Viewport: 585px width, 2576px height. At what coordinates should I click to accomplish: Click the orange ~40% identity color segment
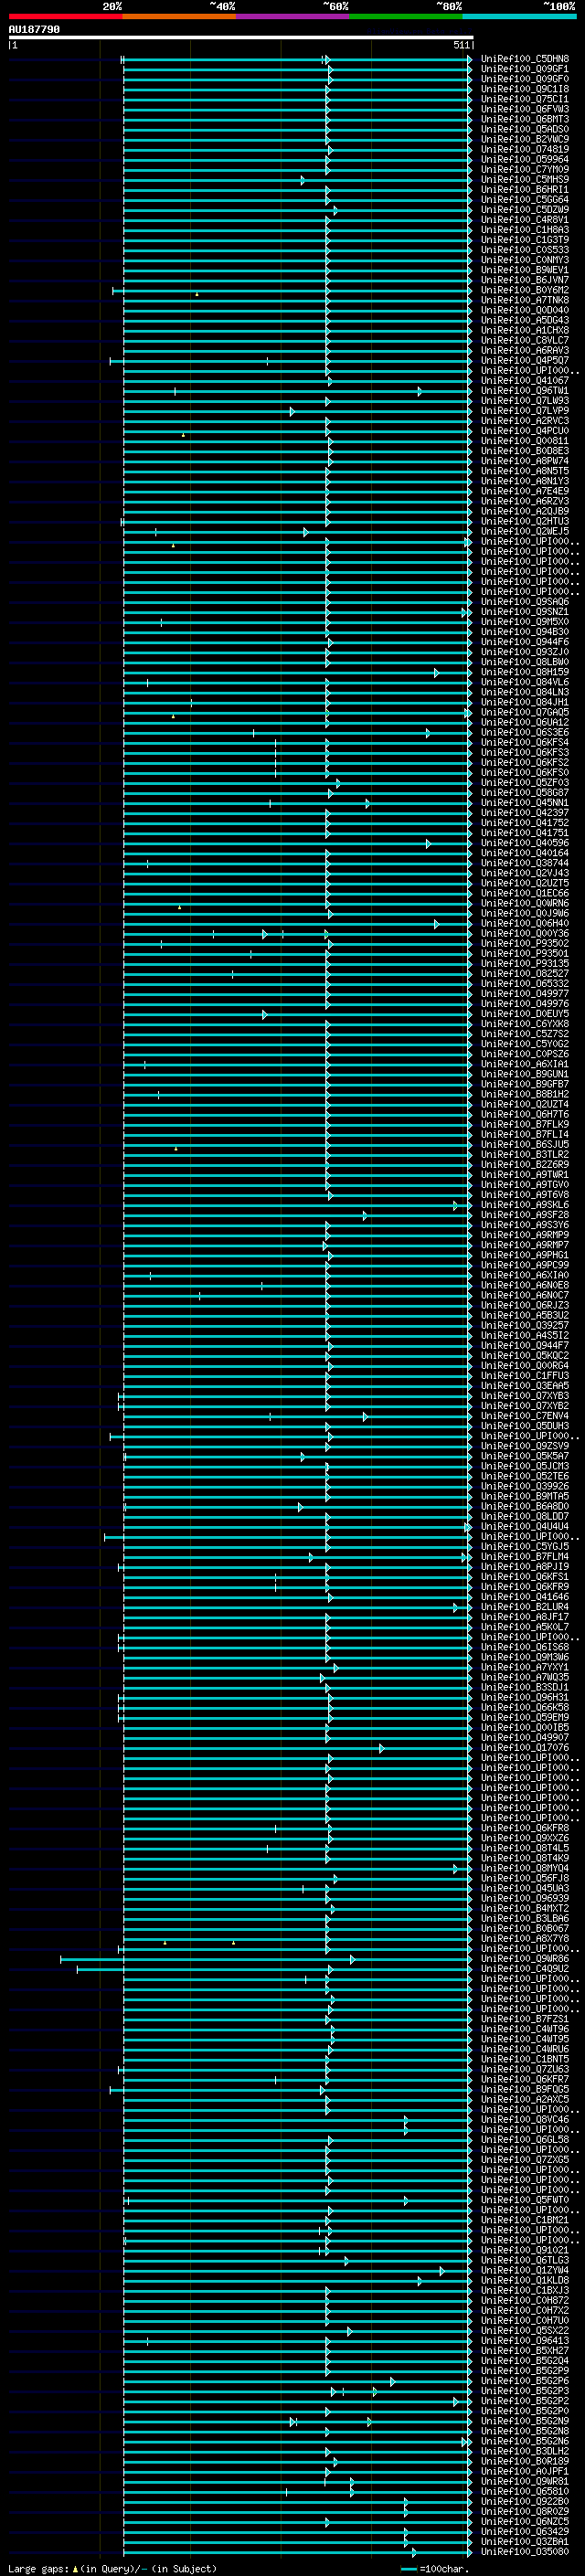click(x=179, y=16)
